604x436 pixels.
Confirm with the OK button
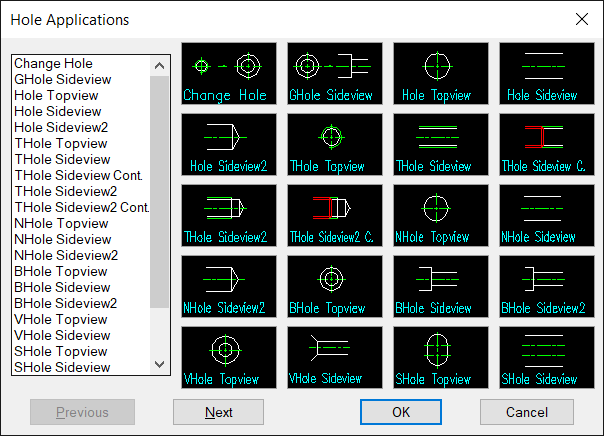[x=401, y=412]
